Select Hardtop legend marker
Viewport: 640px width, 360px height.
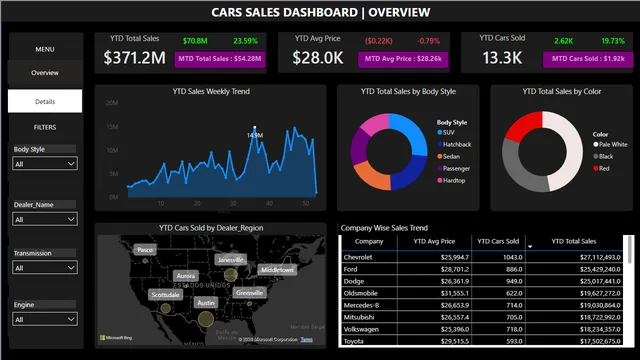coord(440,180)
